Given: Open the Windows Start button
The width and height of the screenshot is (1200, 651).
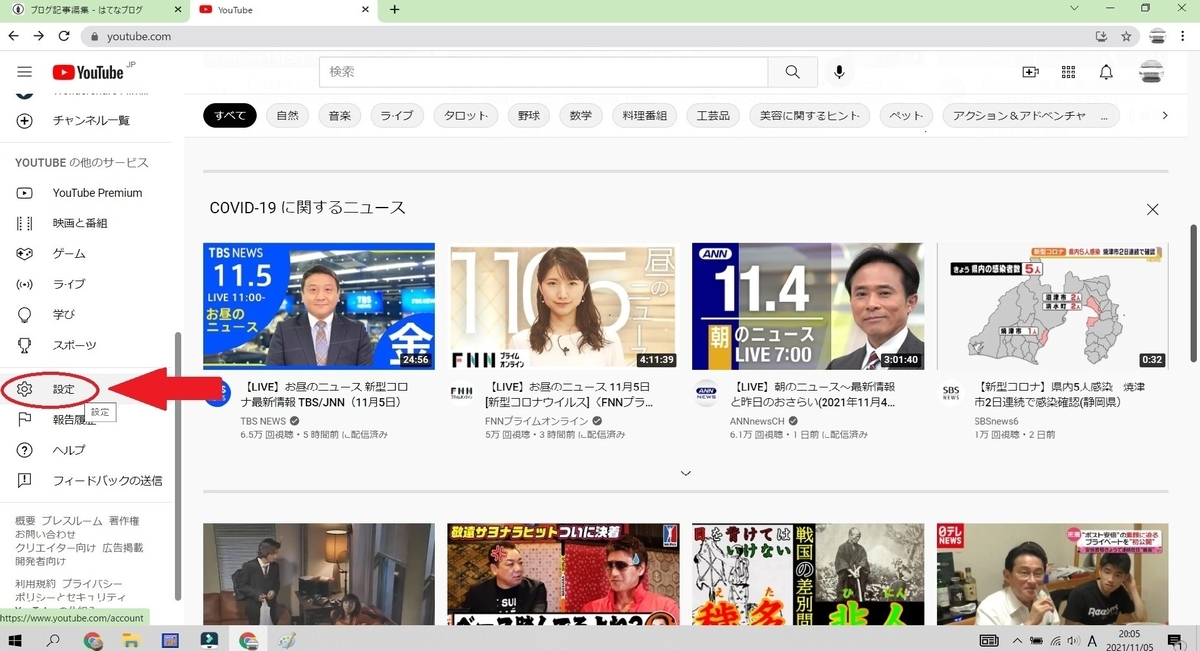Looking at the screenshot, I should point(14,640).
